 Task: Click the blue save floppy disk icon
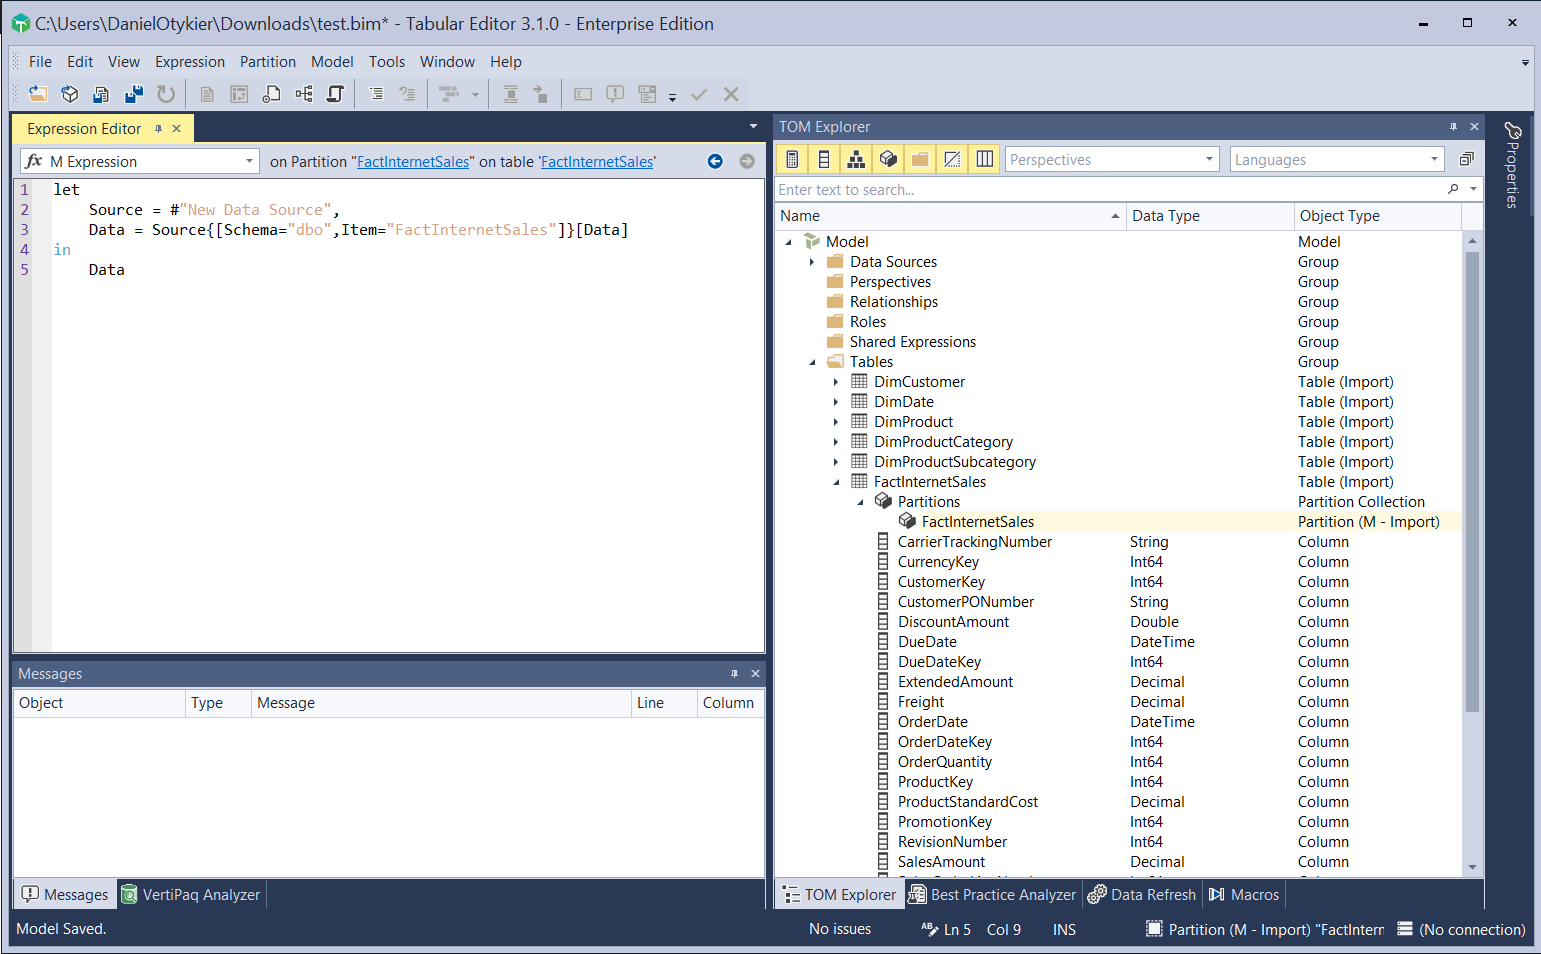coord(133,94)
